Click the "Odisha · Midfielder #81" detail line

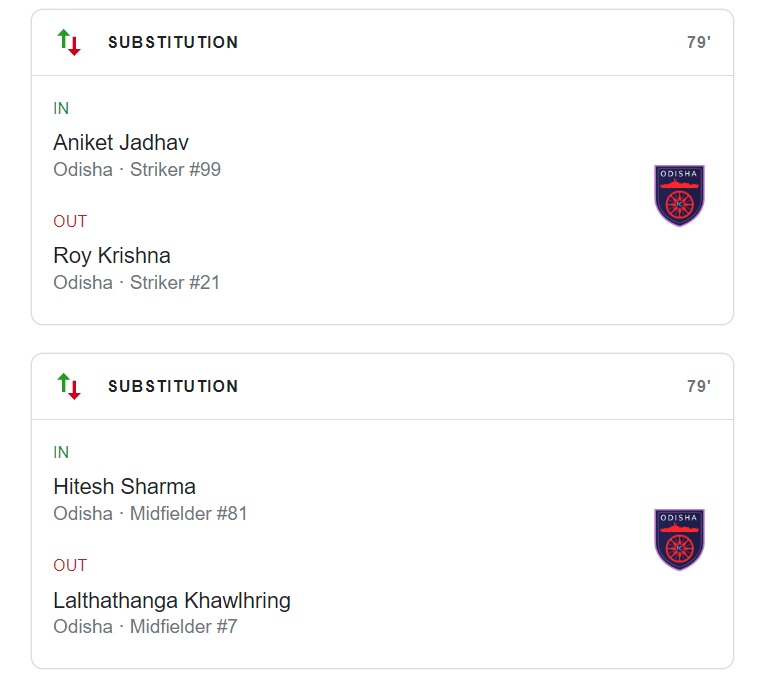pos(150,514)
